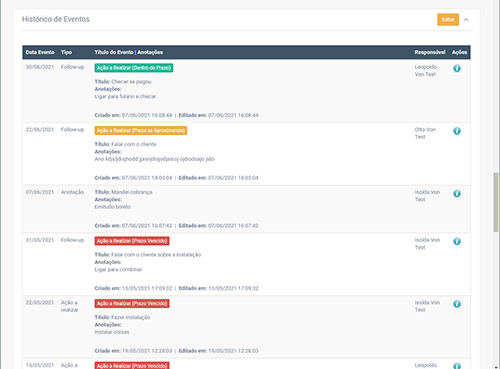Click 'Isolda Von Test' on 31/05/2021 row
Image resolution: width=500 pixels, height=369 pixels.
(x=427, y=244)
